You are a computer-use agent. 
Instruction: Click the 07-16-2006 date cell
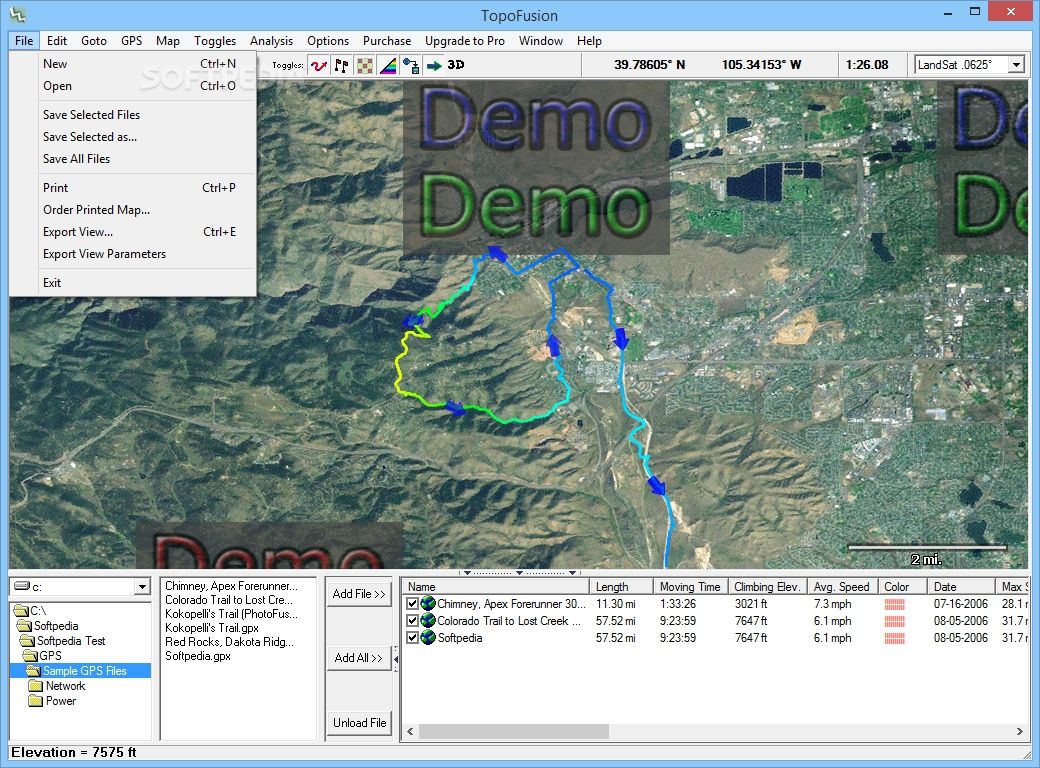(x=960, y=604)
